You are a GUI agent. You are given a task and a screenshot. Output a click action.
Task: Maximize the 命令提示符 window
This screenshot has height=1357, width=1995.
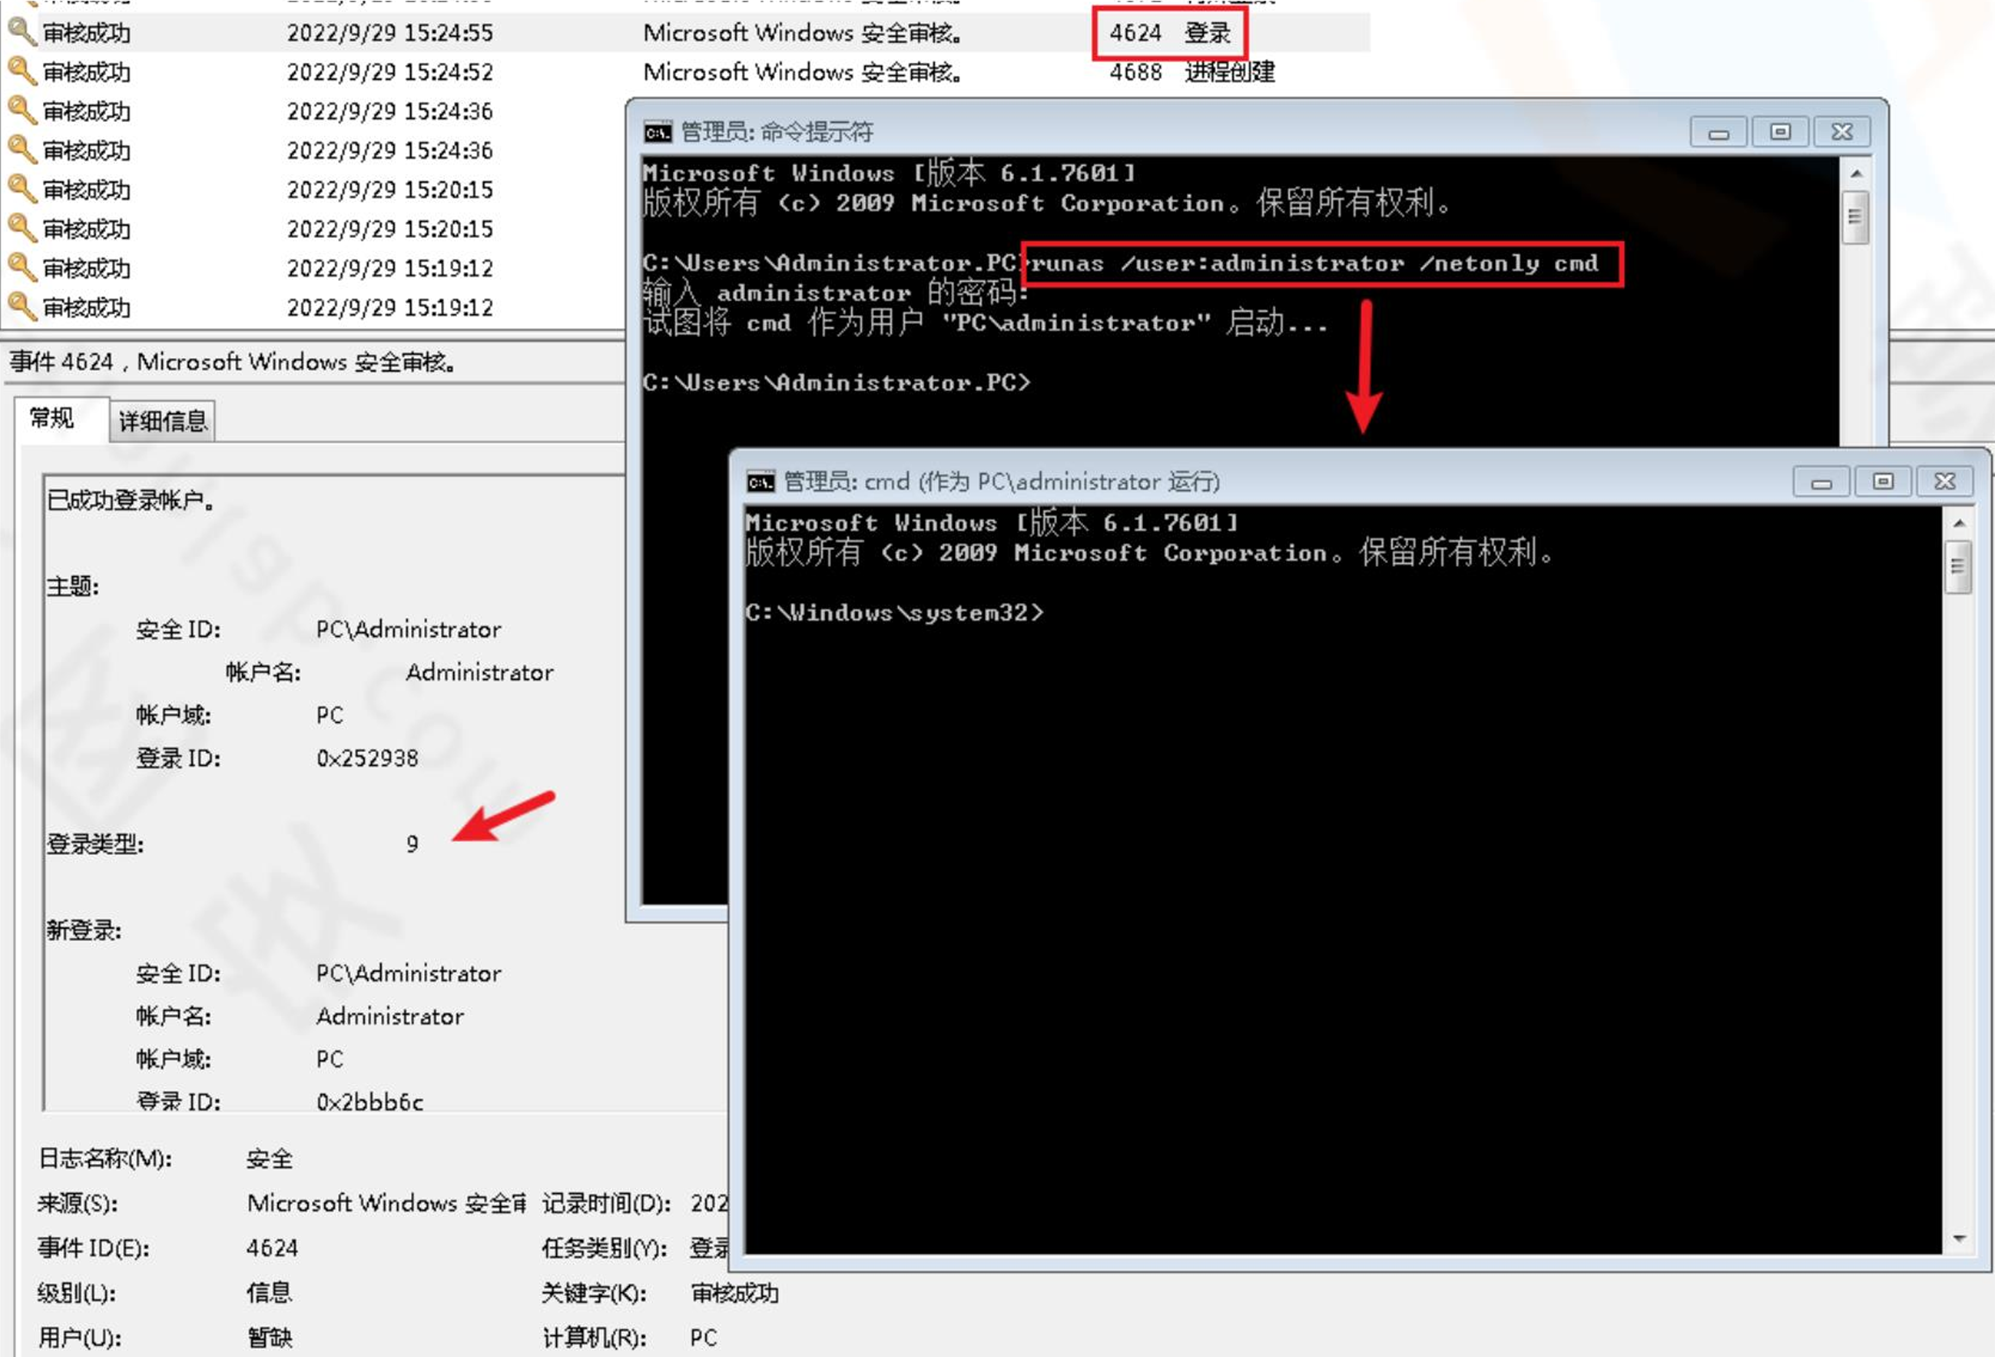pyautogui.click(x=1779, y=132)
